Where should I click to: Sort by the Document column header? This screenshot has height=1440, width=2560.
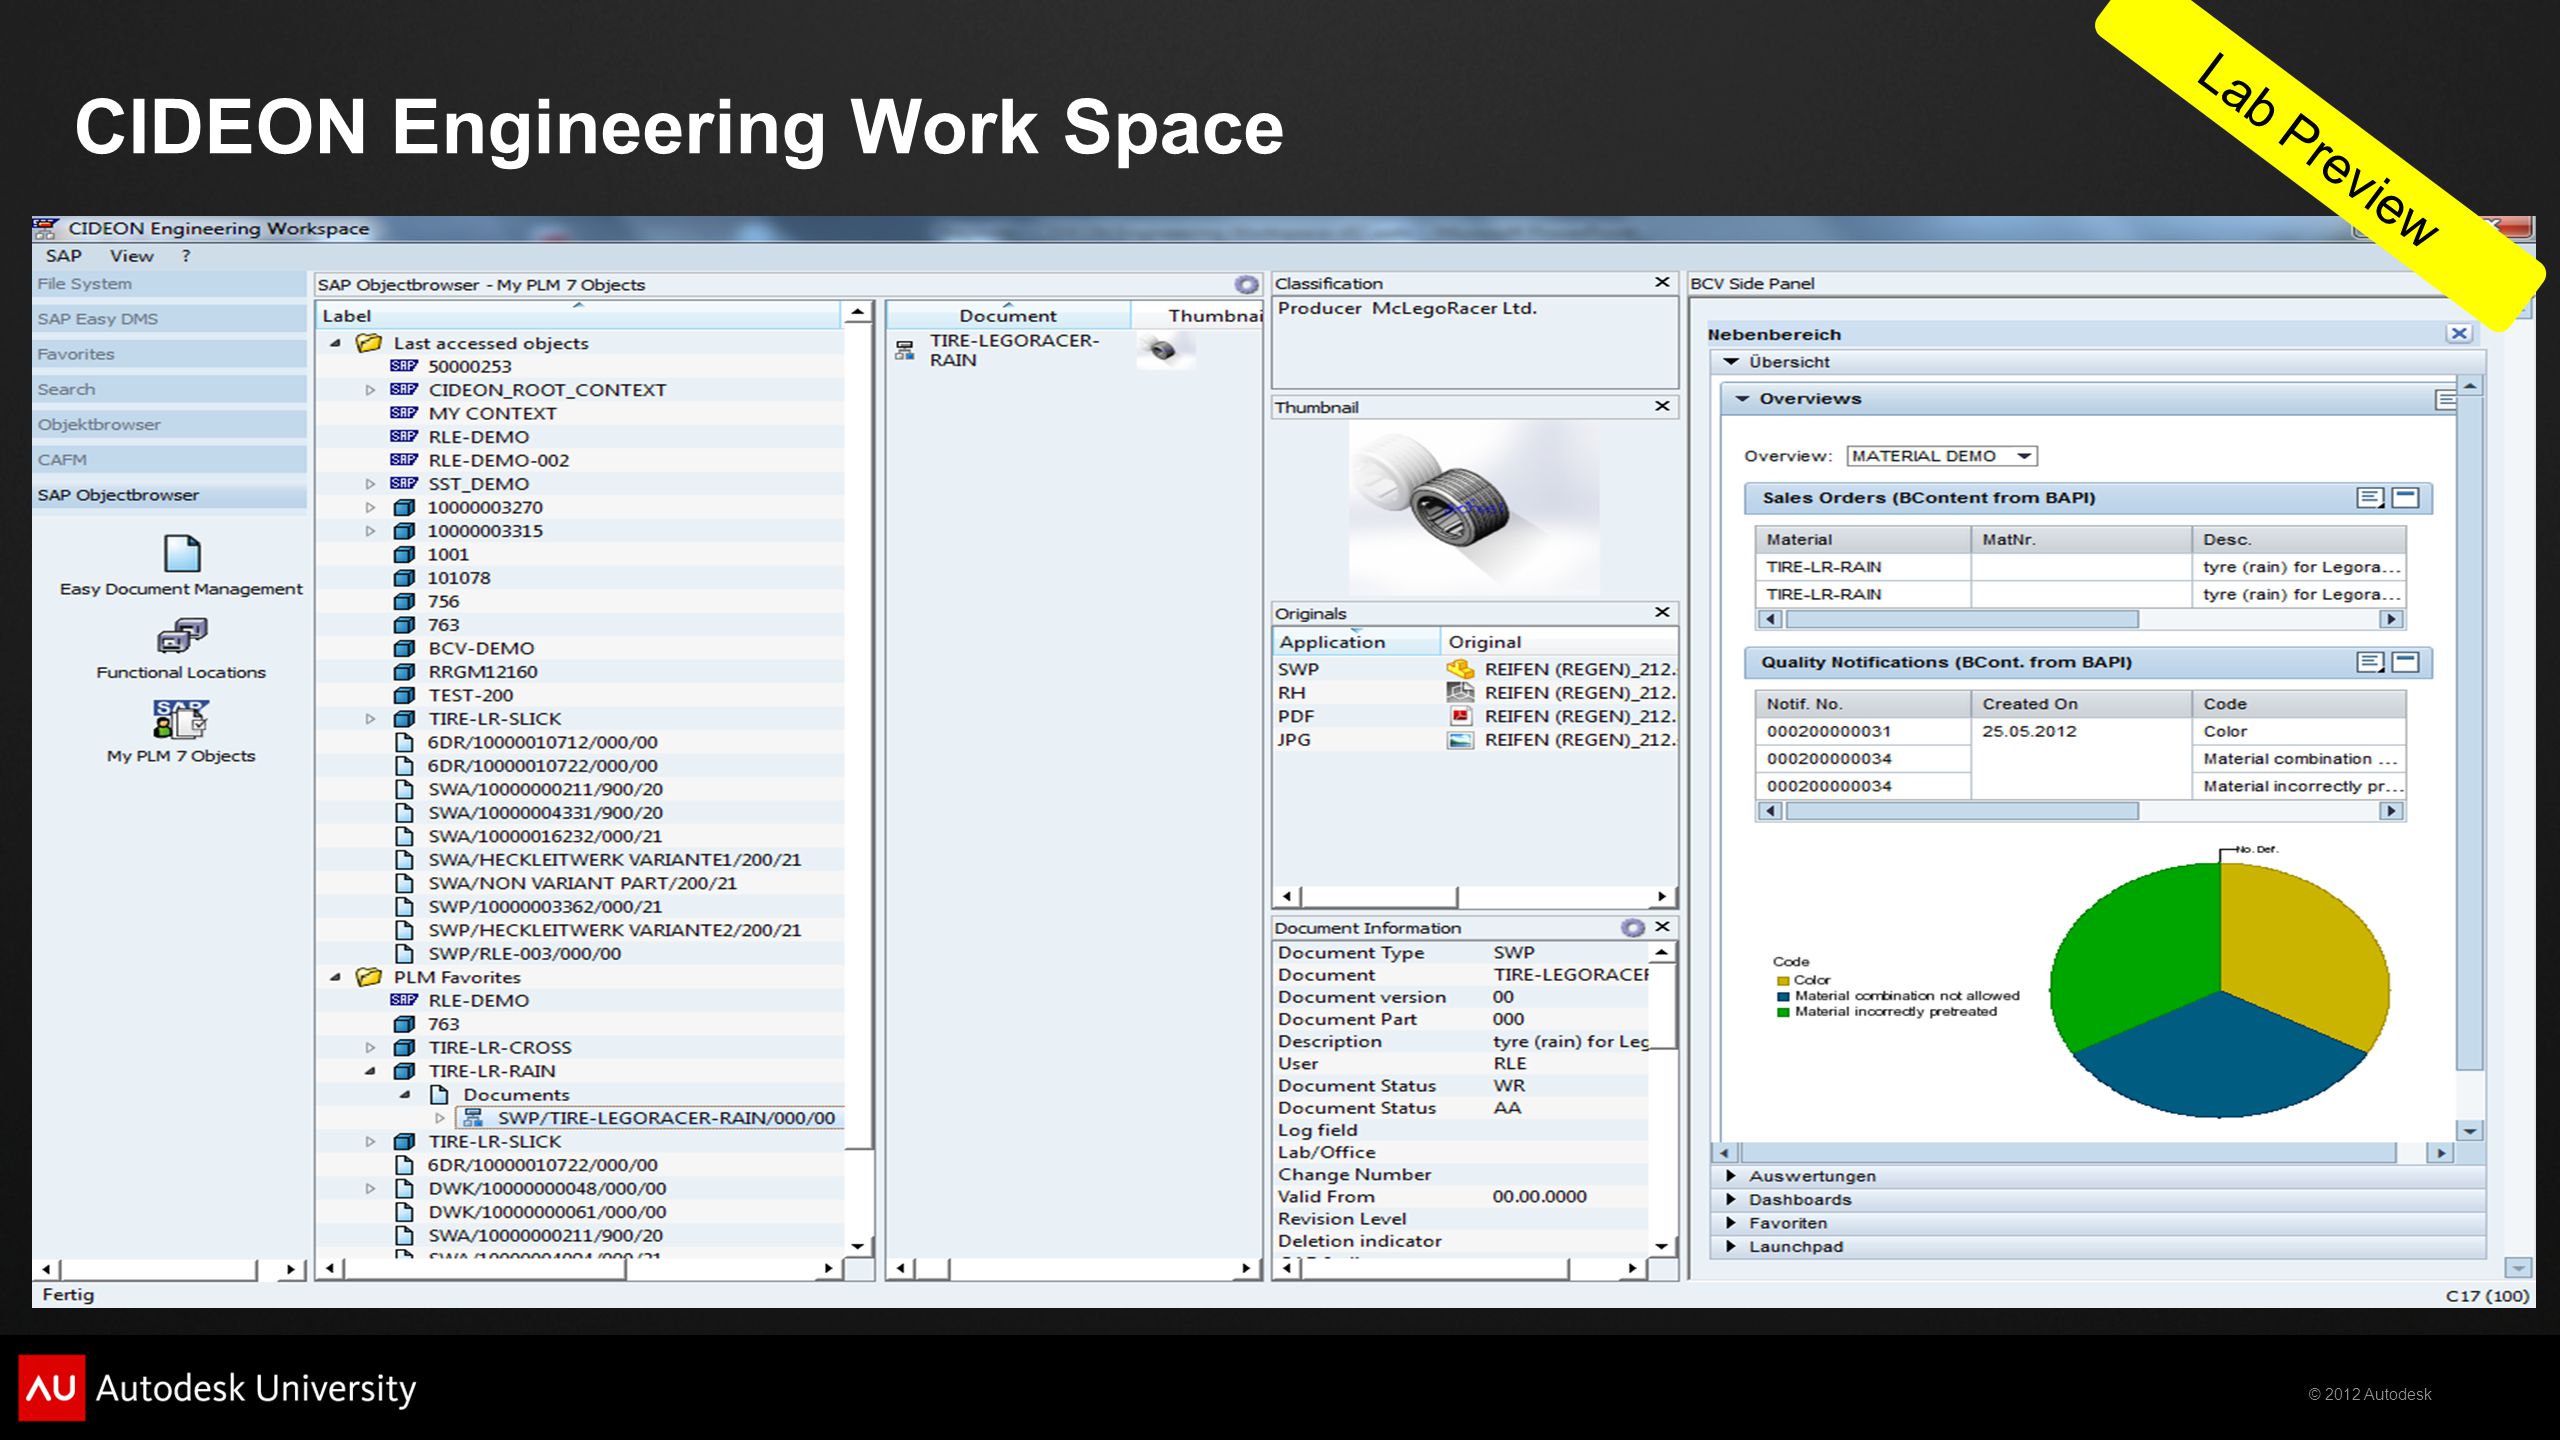[x=1008, y=316]
